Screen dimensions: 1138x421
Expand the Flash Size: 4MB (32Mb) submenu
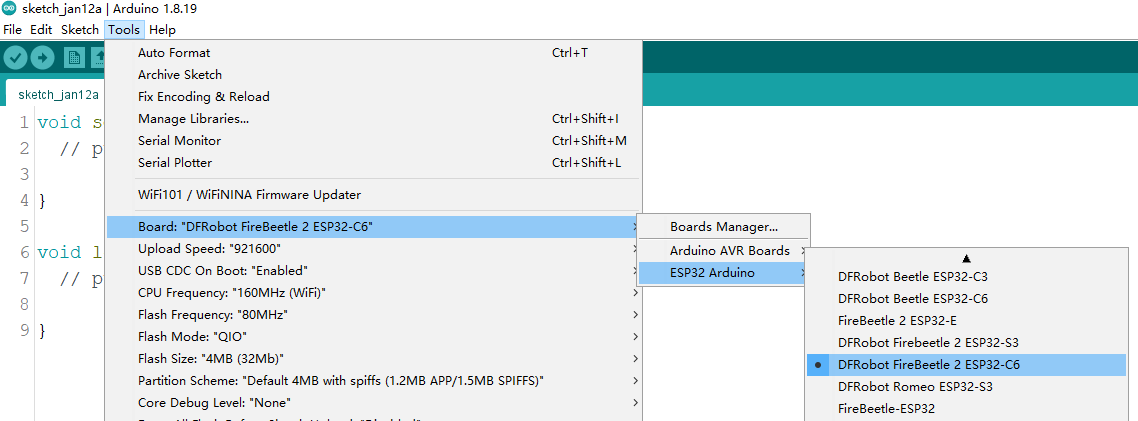coord(374,359)
